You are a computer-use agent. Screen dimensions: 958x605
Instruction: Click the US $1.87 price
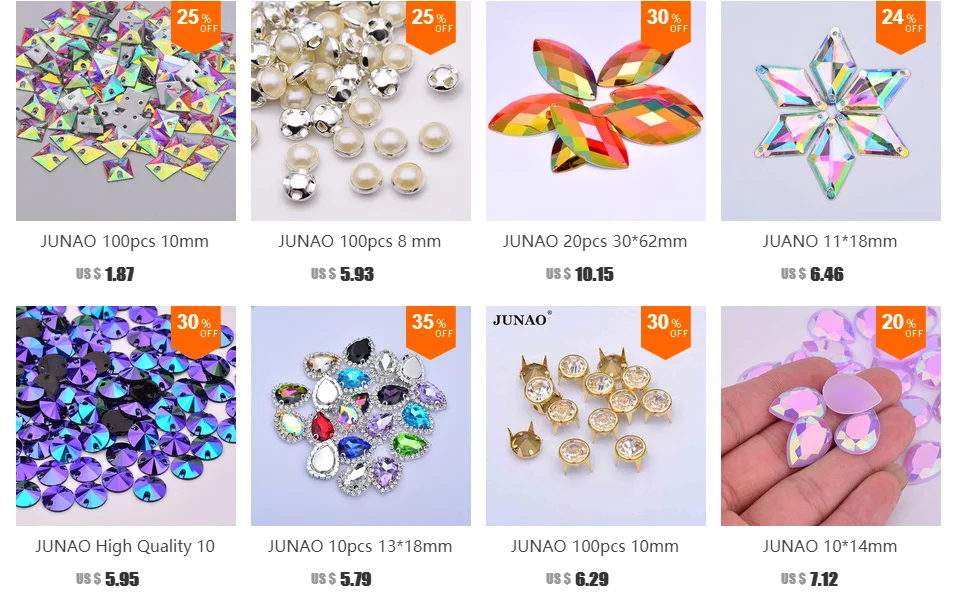tap(105, 274)
